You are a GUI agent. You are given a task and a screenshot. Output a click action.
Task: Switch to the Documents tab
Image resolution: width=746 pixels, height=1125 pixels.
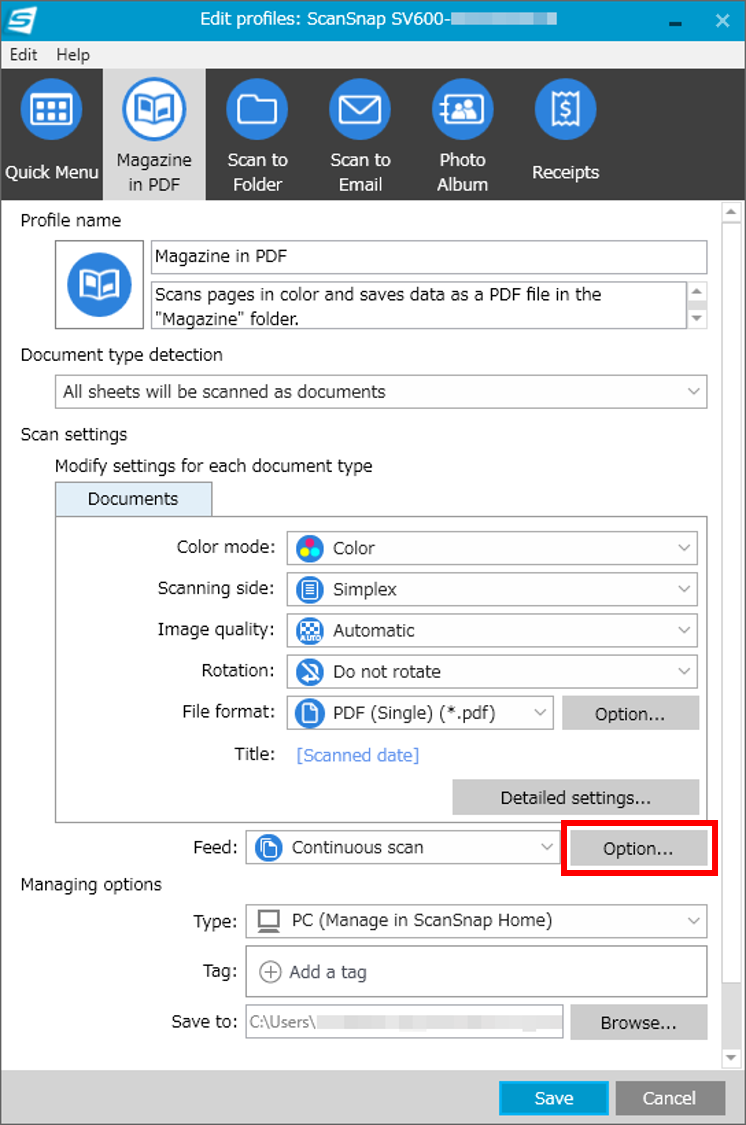[x=133, y=499]
